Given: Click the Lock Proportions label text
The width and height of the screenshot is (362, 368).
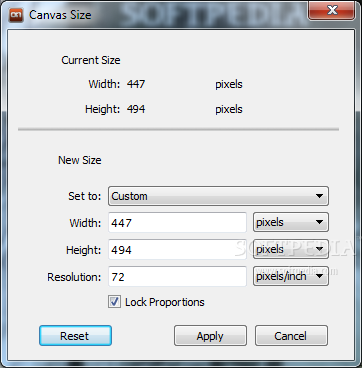Looking at the screenshot, I should pos(165,302).
